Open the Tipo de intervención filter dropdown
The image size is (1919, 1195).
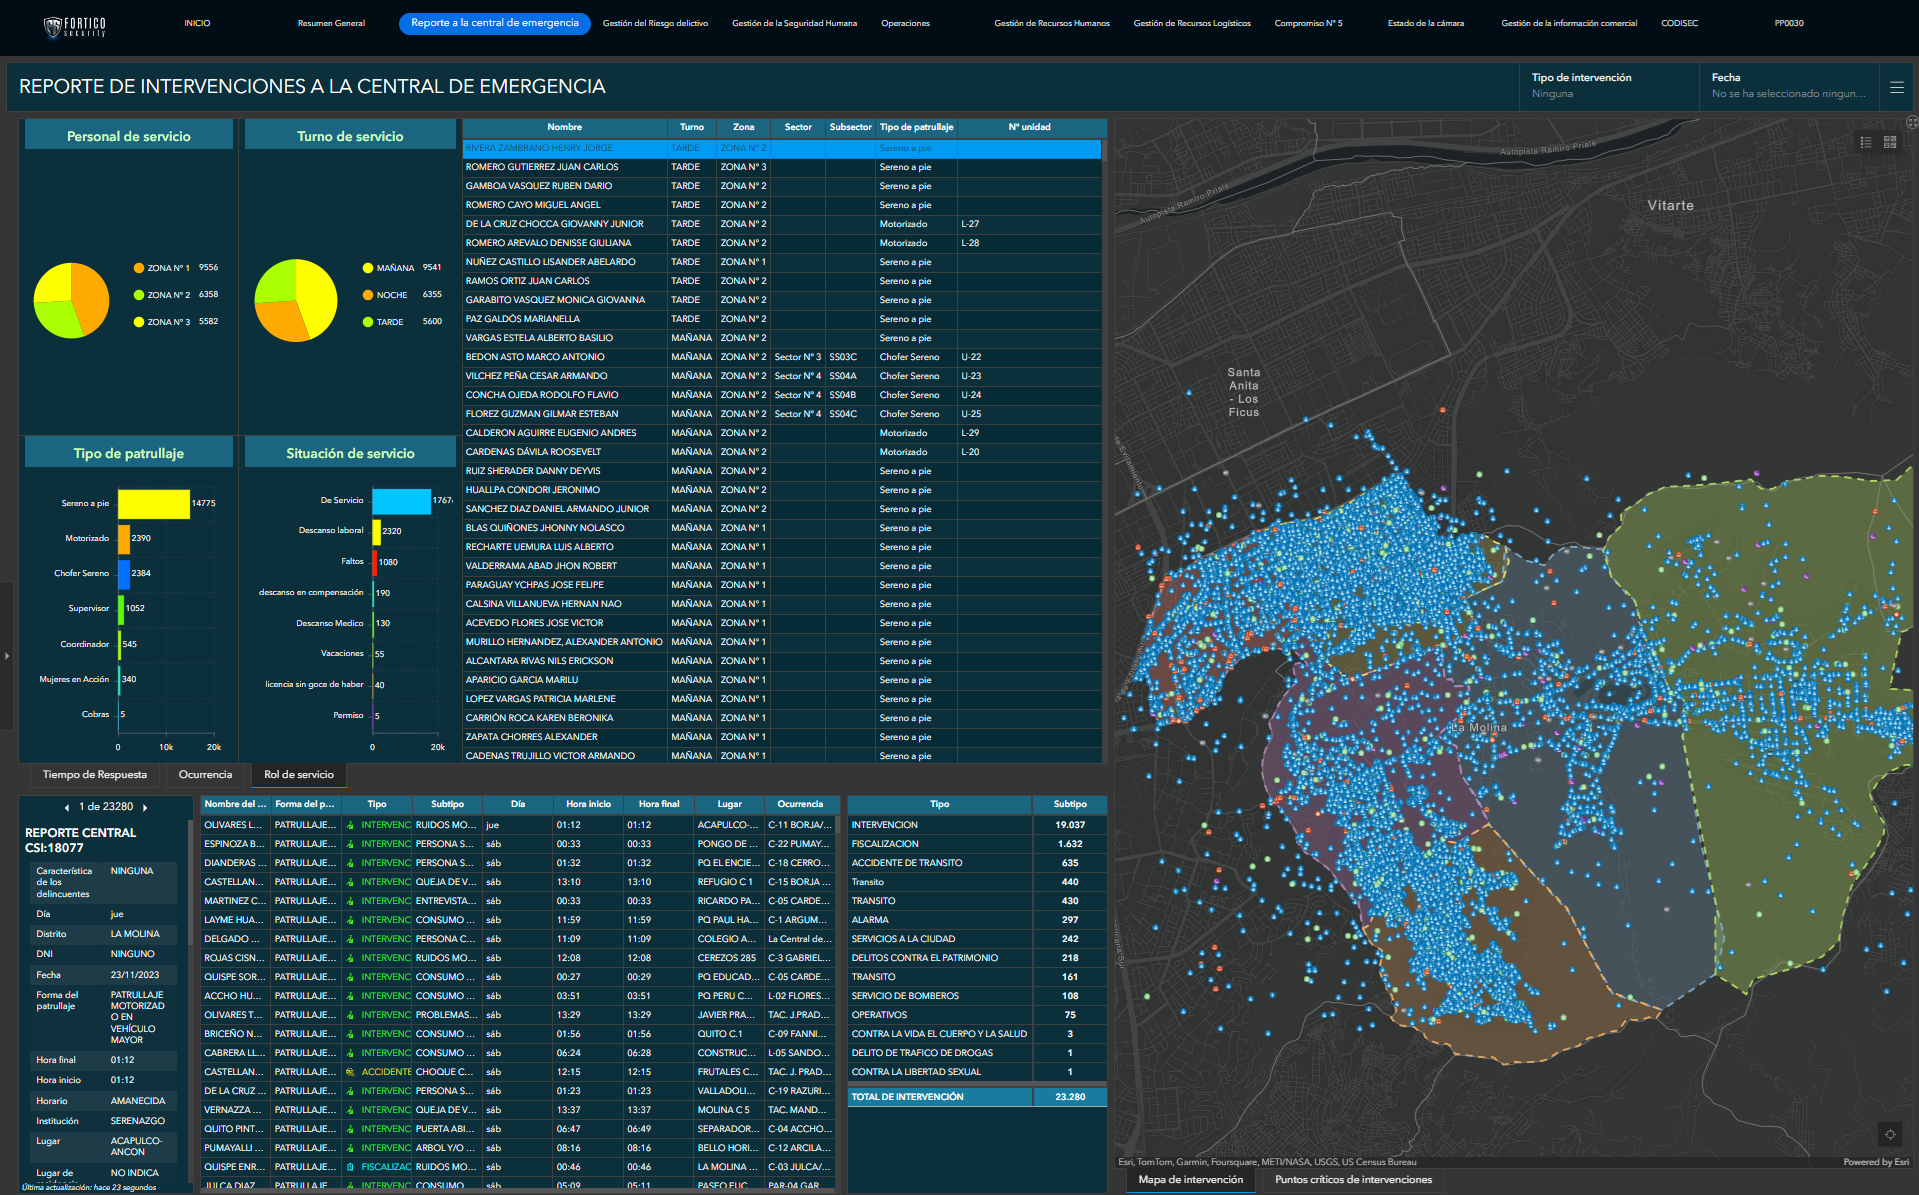click(x=1607, y=86)
